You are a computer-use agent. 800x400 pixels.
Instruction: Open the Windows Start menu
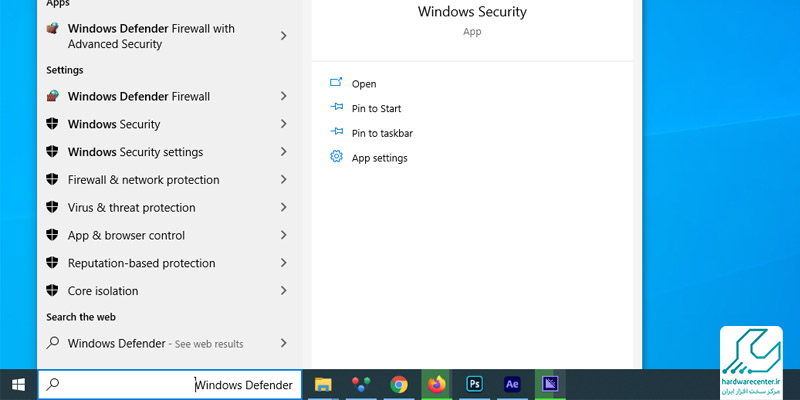19,384
